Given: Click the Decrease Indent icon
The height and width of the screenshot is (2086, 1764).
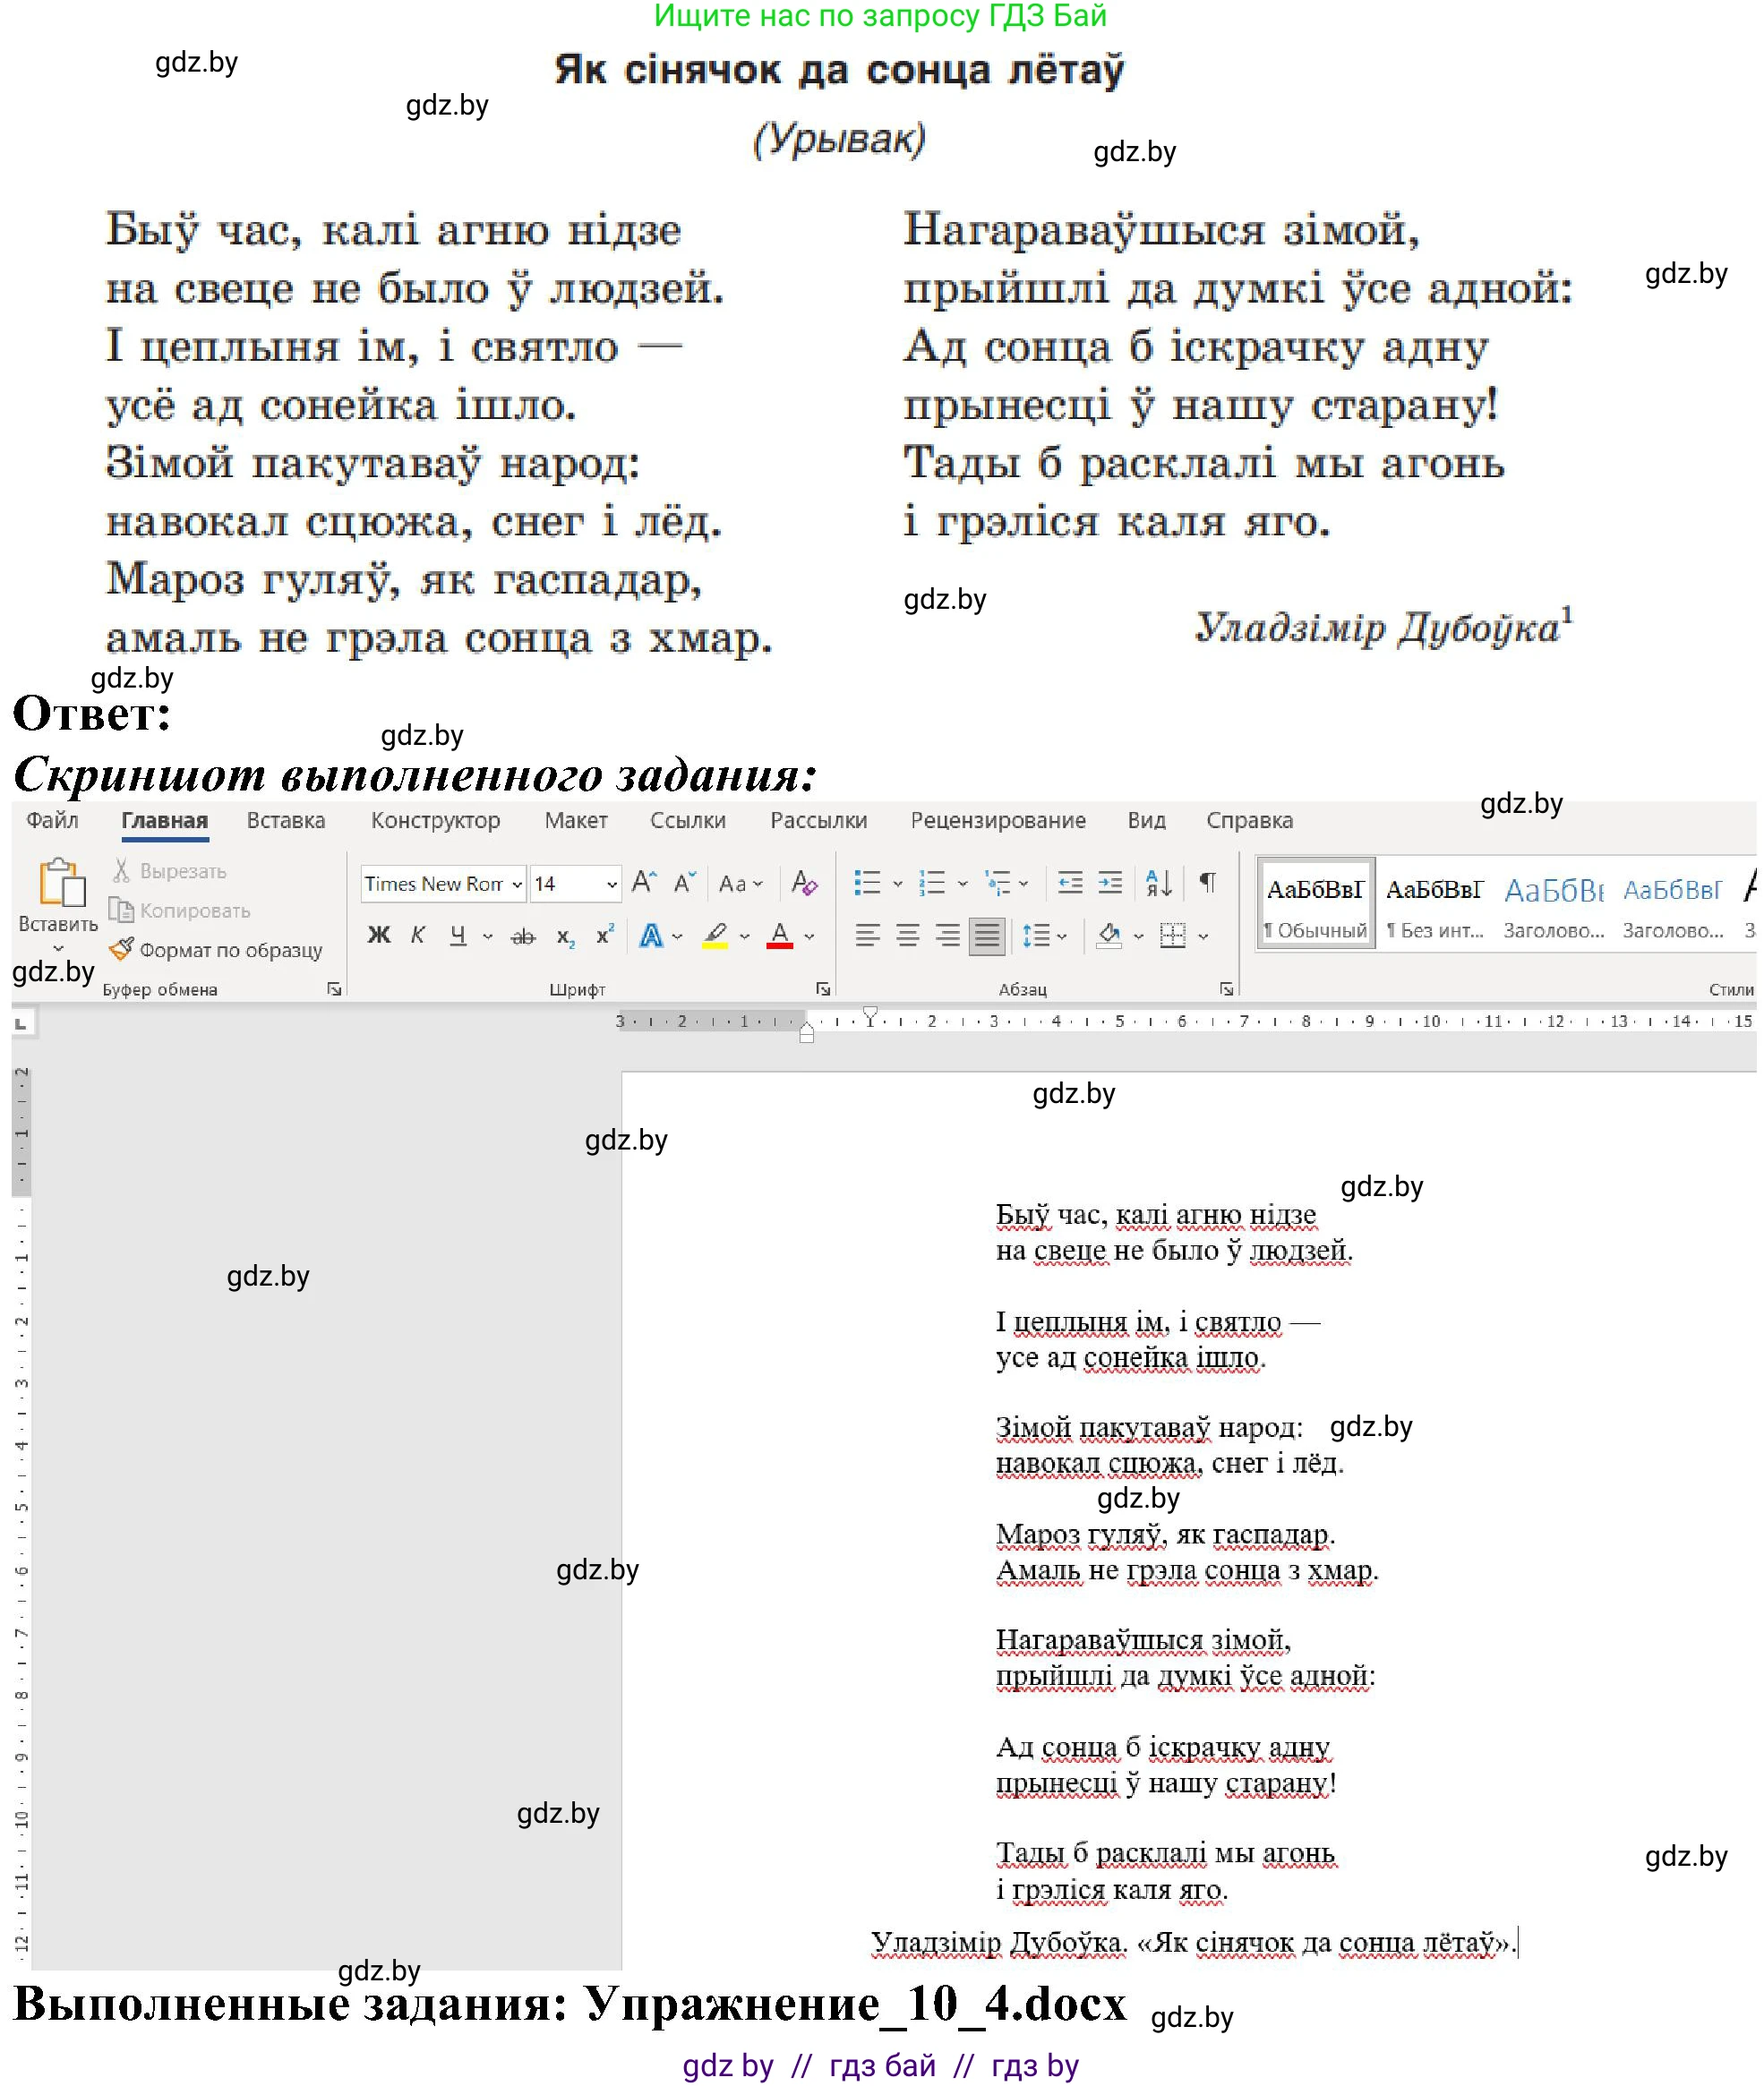Looking at the screenshot, I should point(1070,884).
